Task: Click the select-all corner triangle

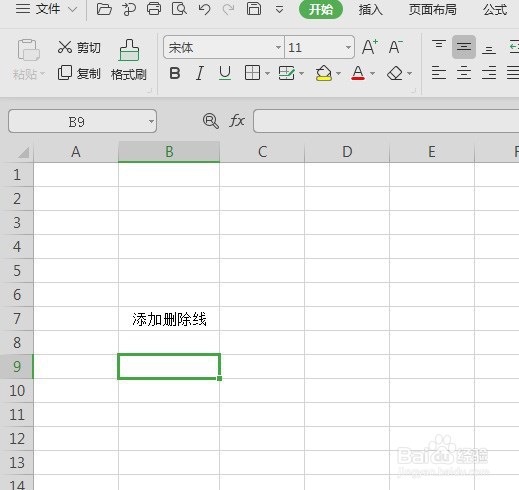Action: coord(23,153)
